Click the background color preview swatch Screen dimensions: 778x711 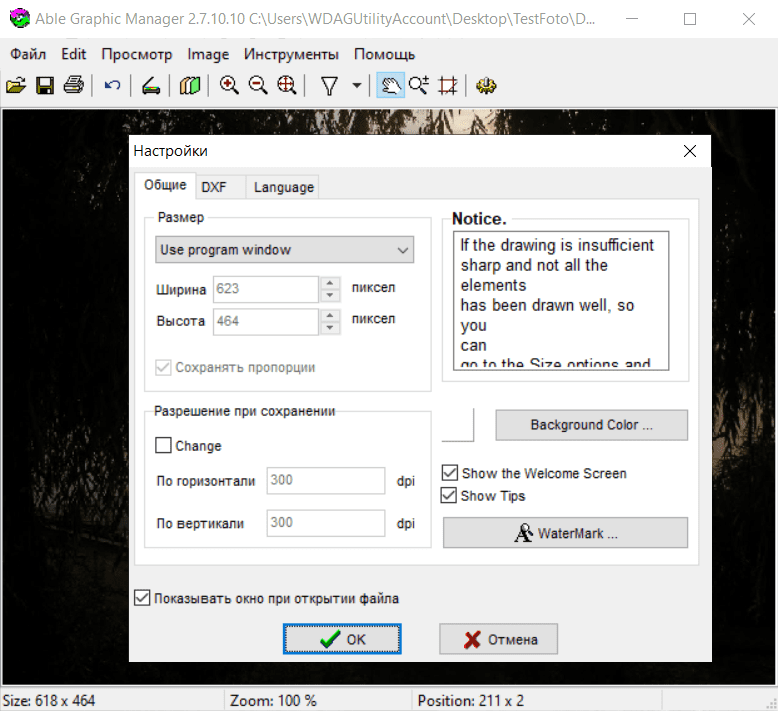click(458, 425)
